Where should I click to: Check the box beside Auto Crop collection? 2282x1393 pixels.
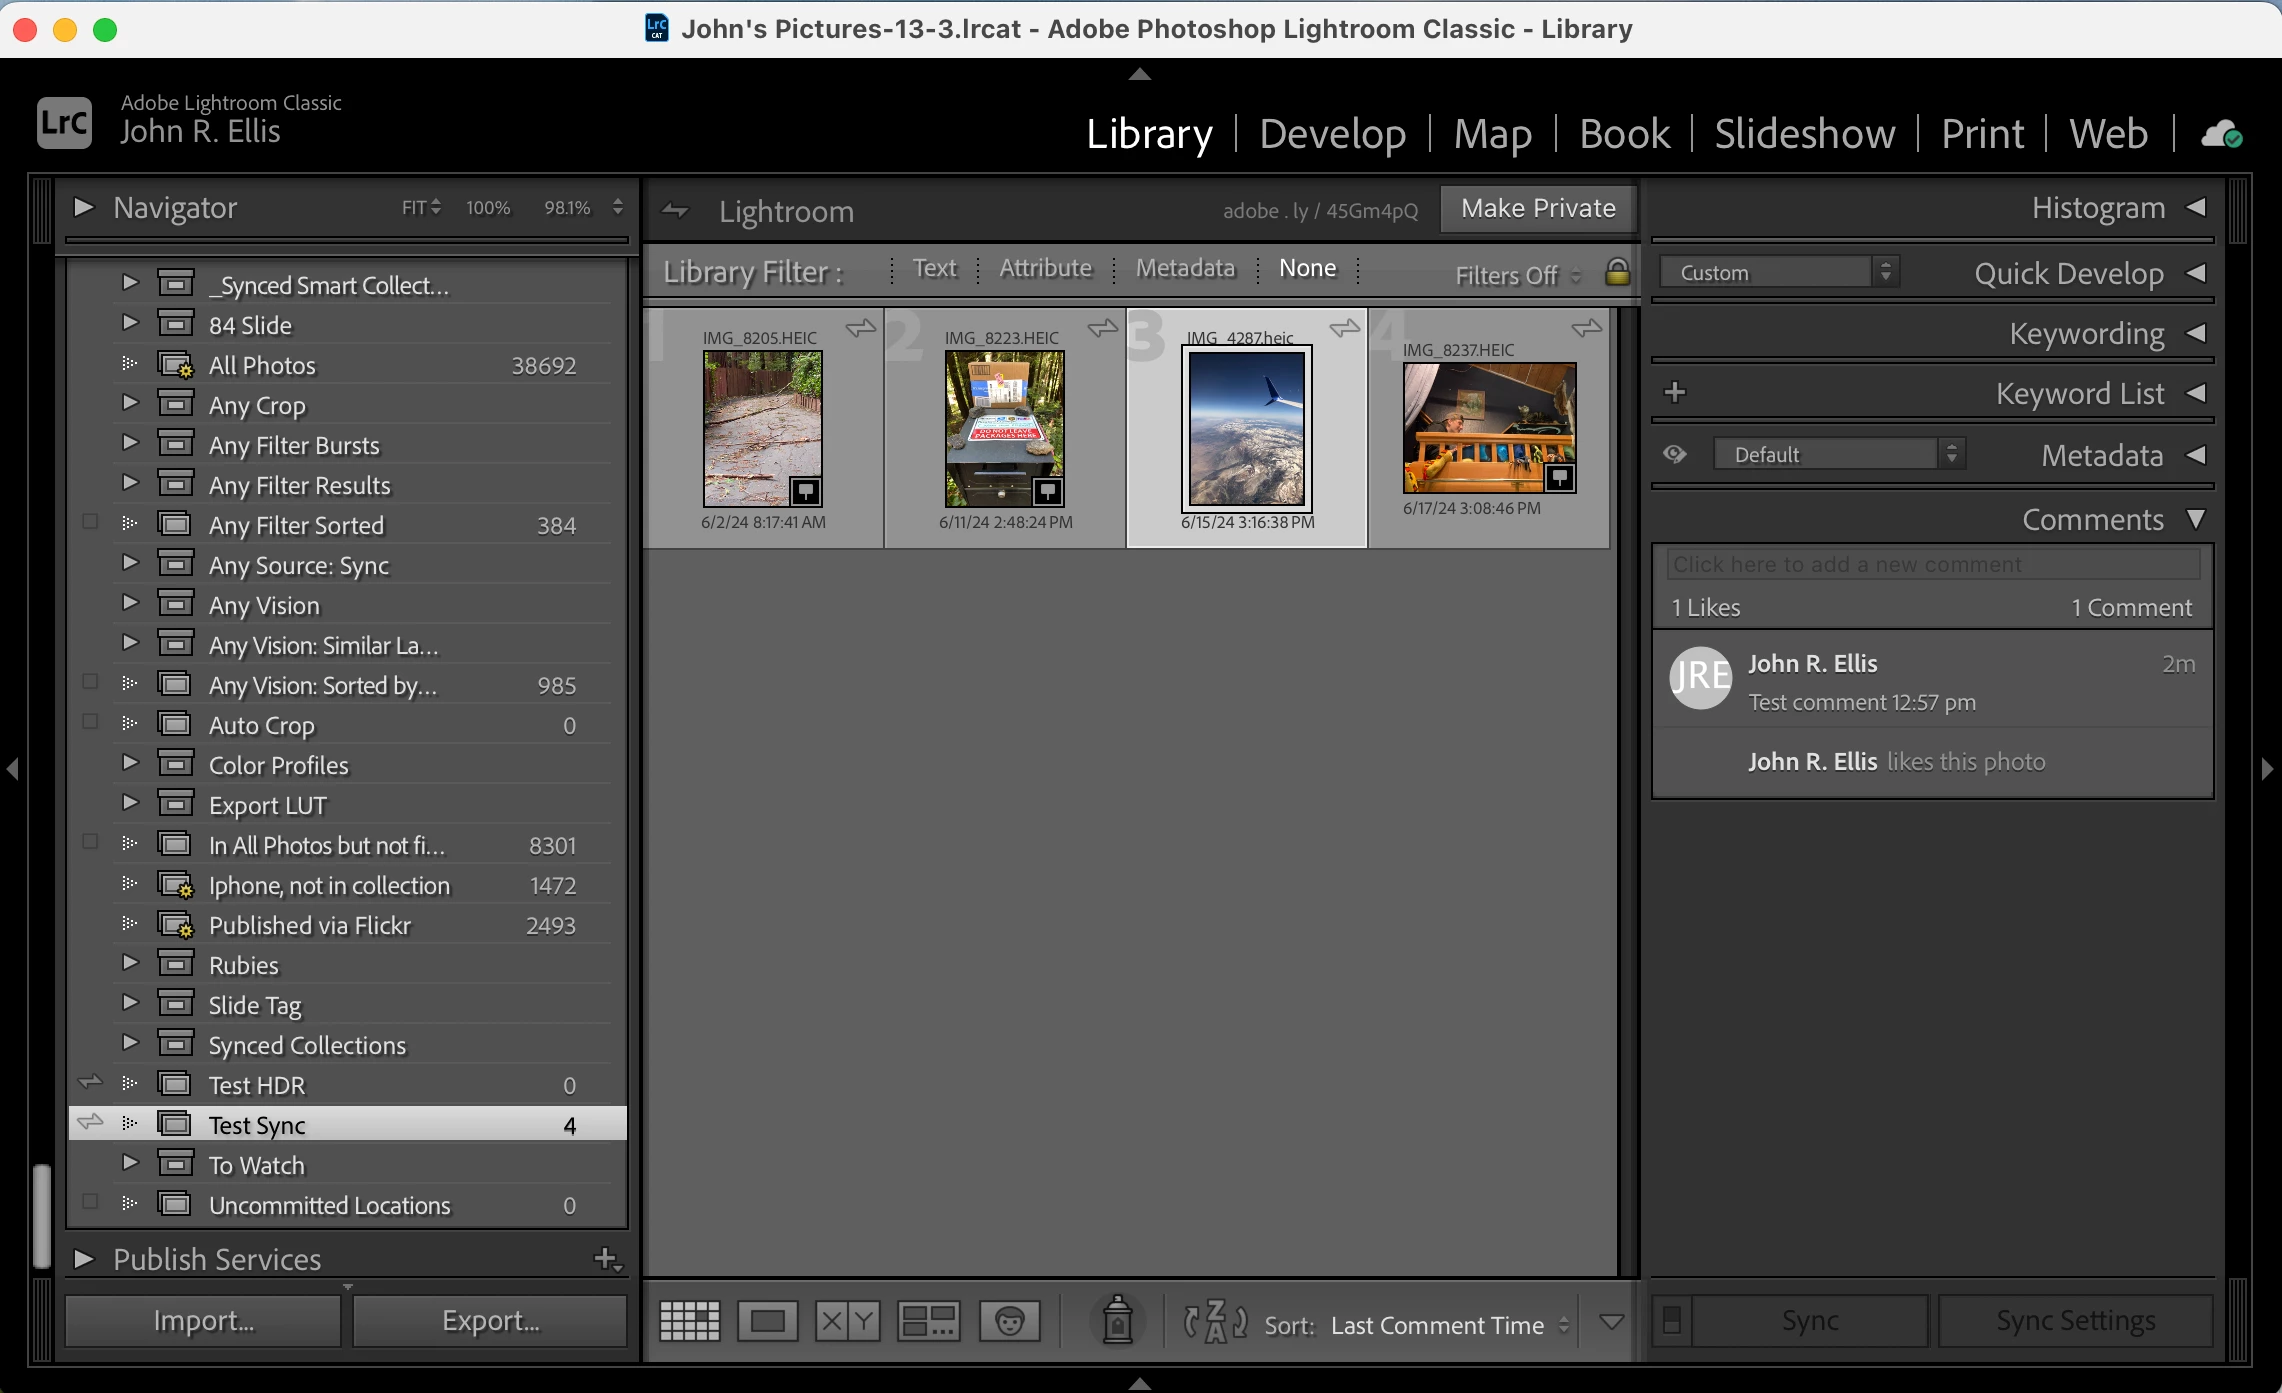tap(90, 722)
